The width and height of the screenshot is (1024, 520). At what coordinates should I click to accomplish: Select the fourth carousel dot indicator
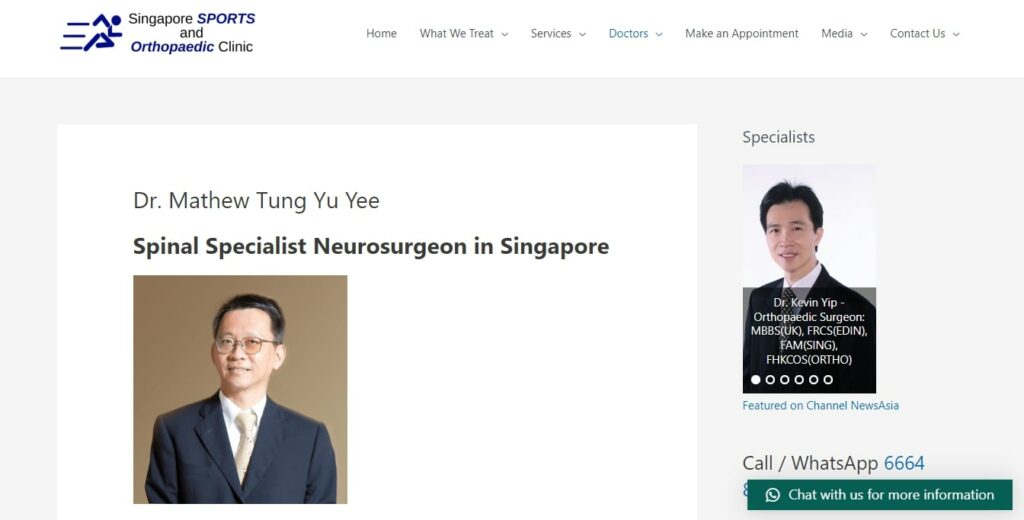tap(799, 380)
